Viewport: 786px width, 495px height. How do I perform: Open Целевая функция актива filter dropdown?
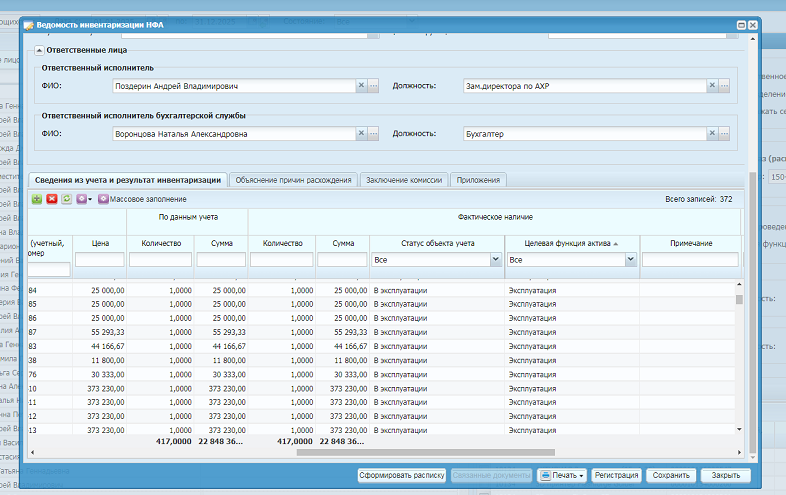click(631, 260)
